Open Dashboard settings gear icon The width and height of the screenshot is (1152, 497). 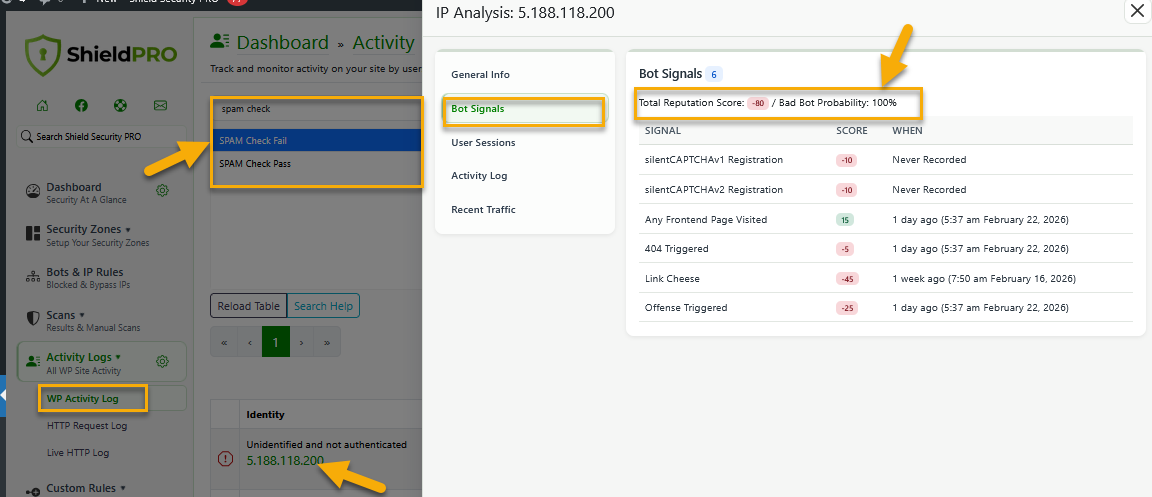tap(162, 191)
